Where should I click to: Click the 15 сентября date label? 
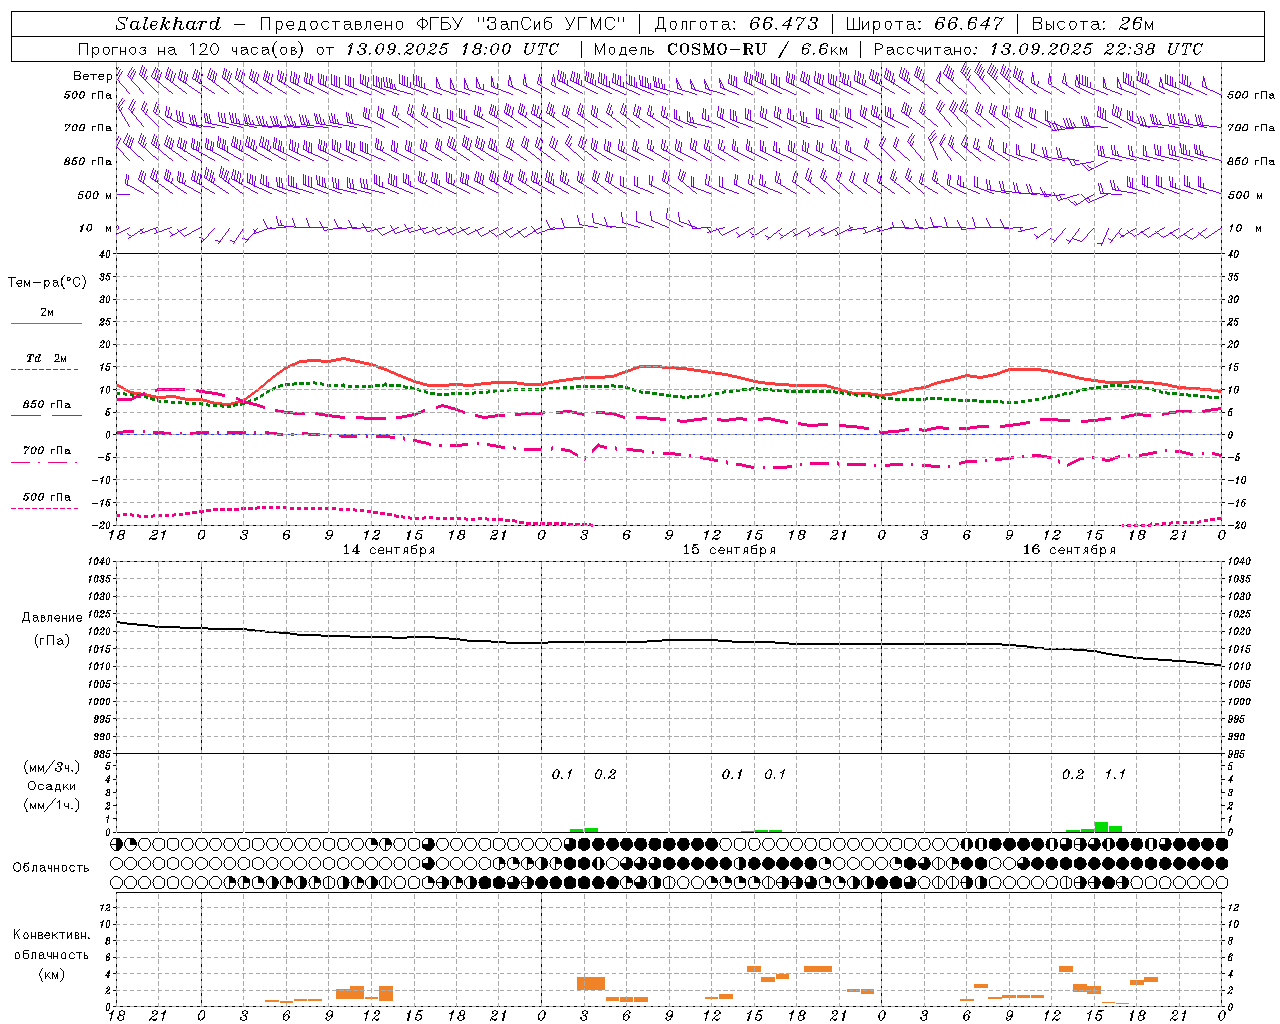(x=728, y=550)
